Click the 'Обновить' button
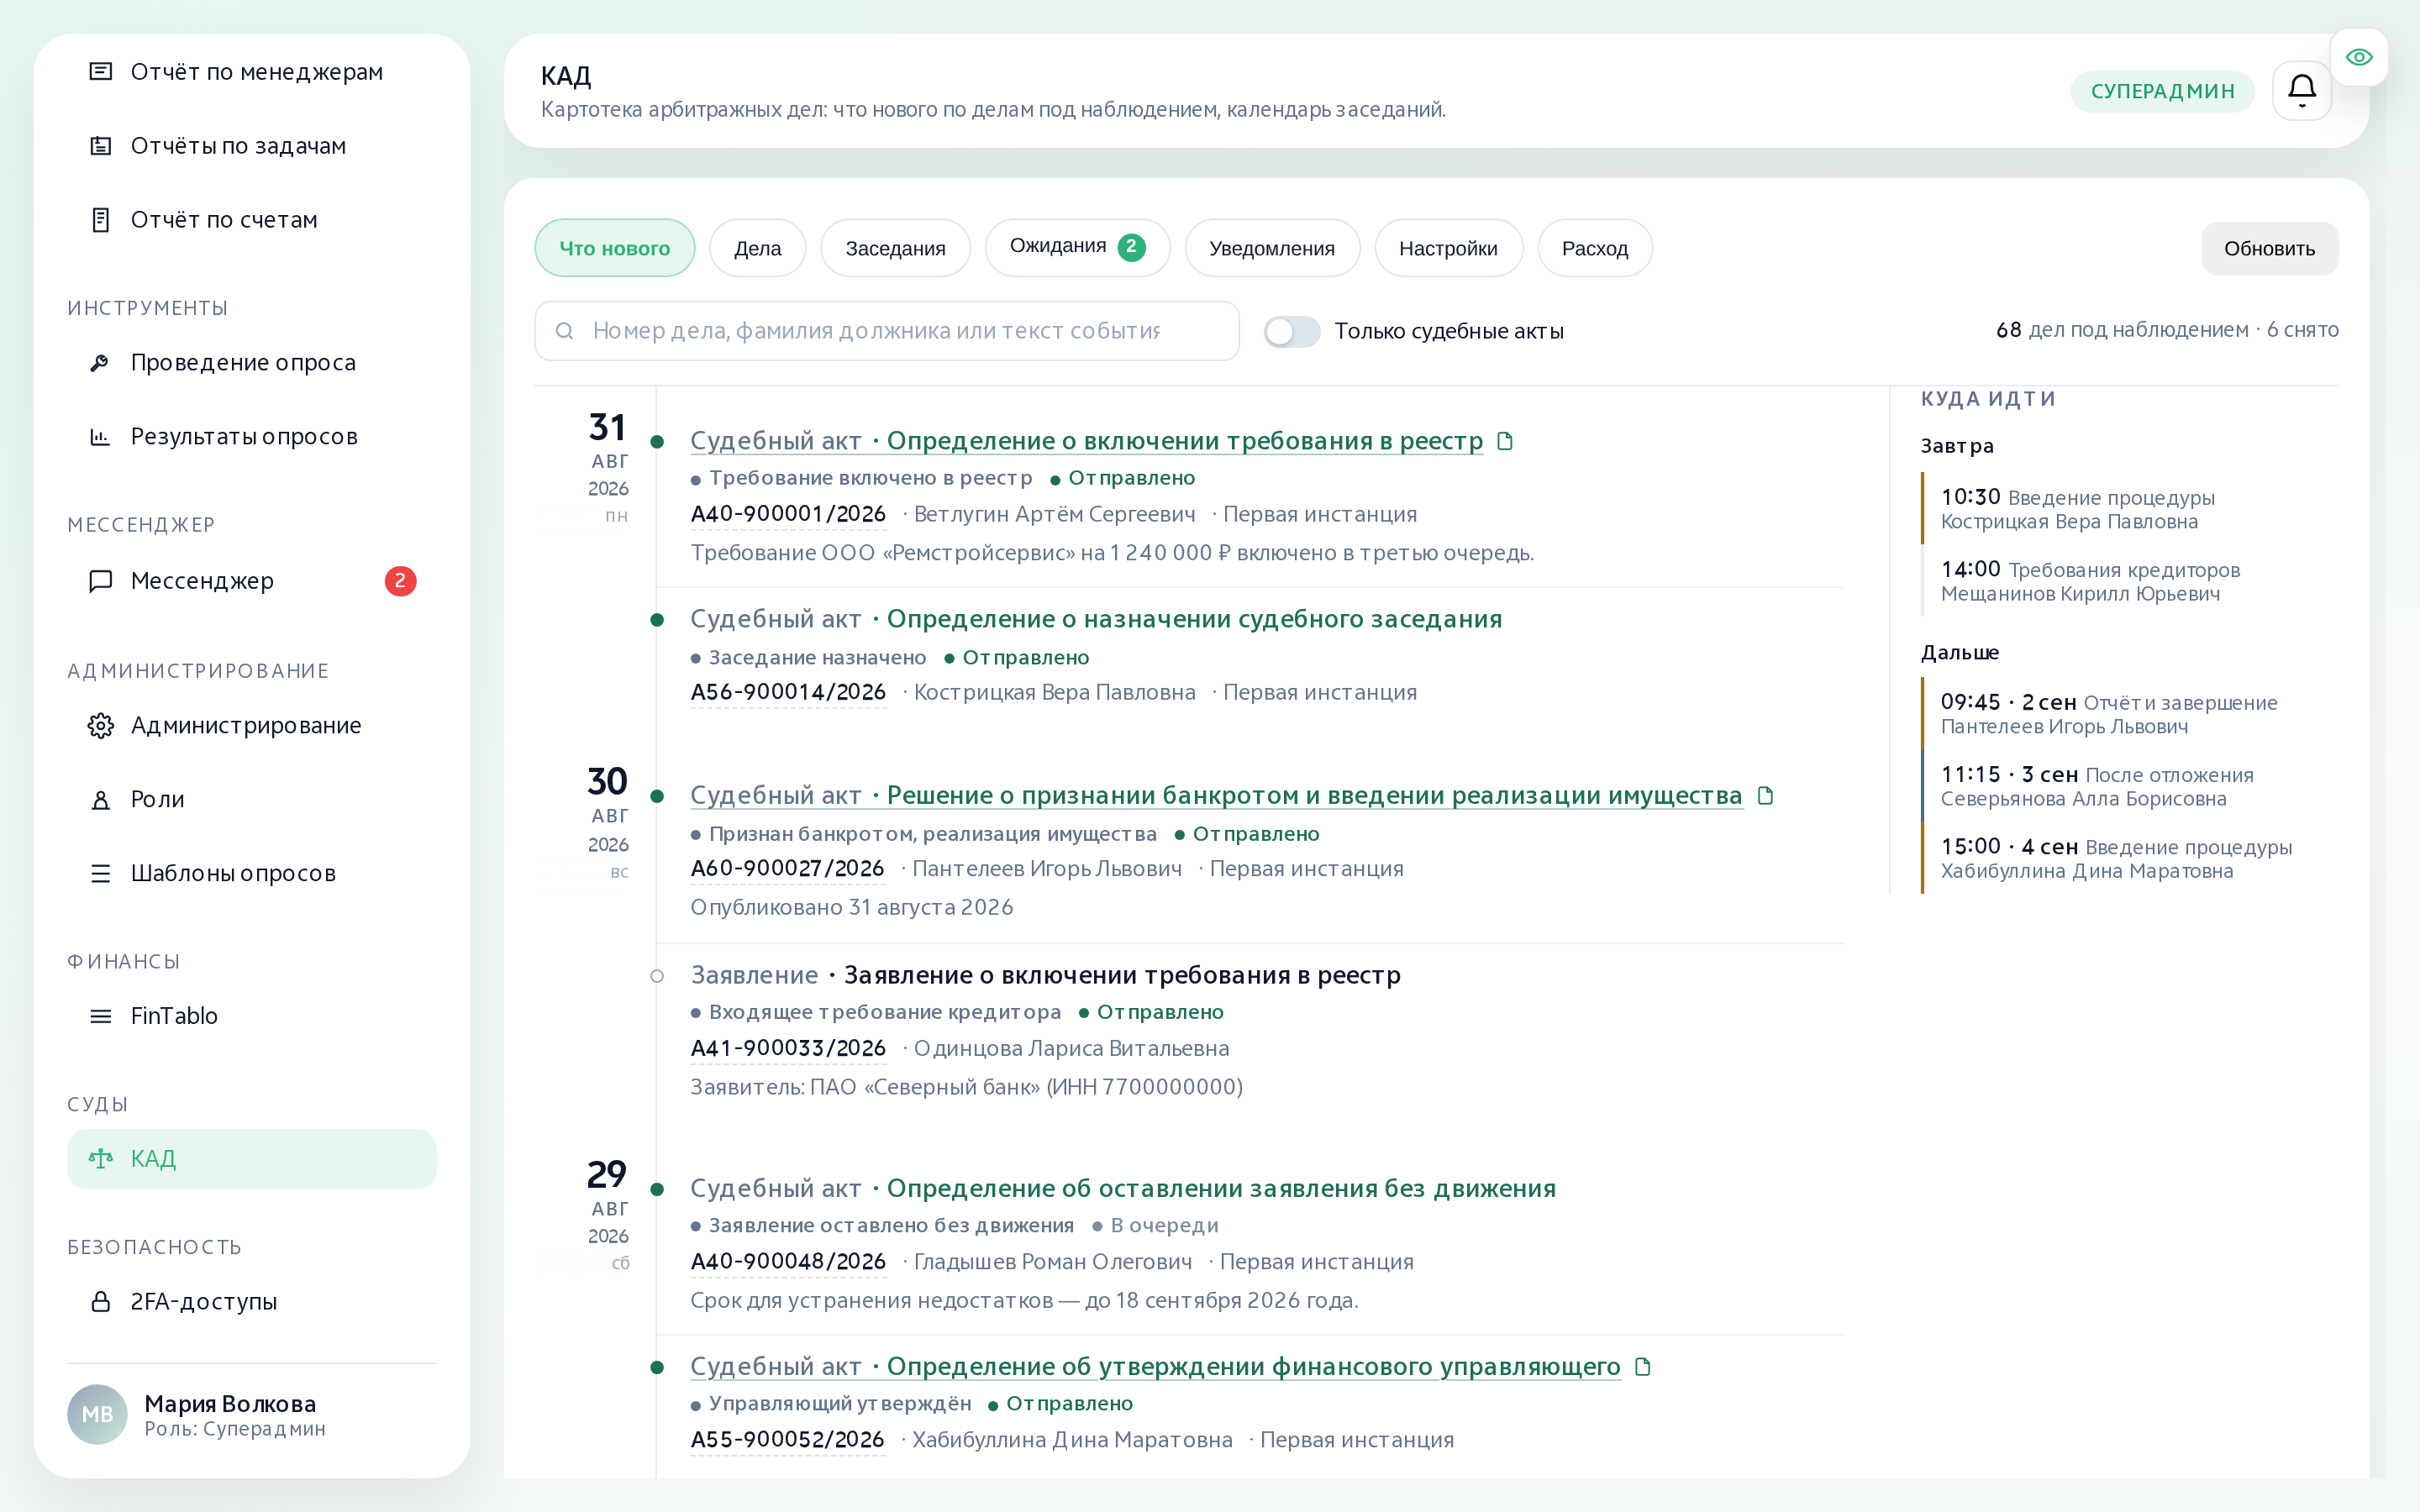2420x1512 pixels. point(2269,248)
